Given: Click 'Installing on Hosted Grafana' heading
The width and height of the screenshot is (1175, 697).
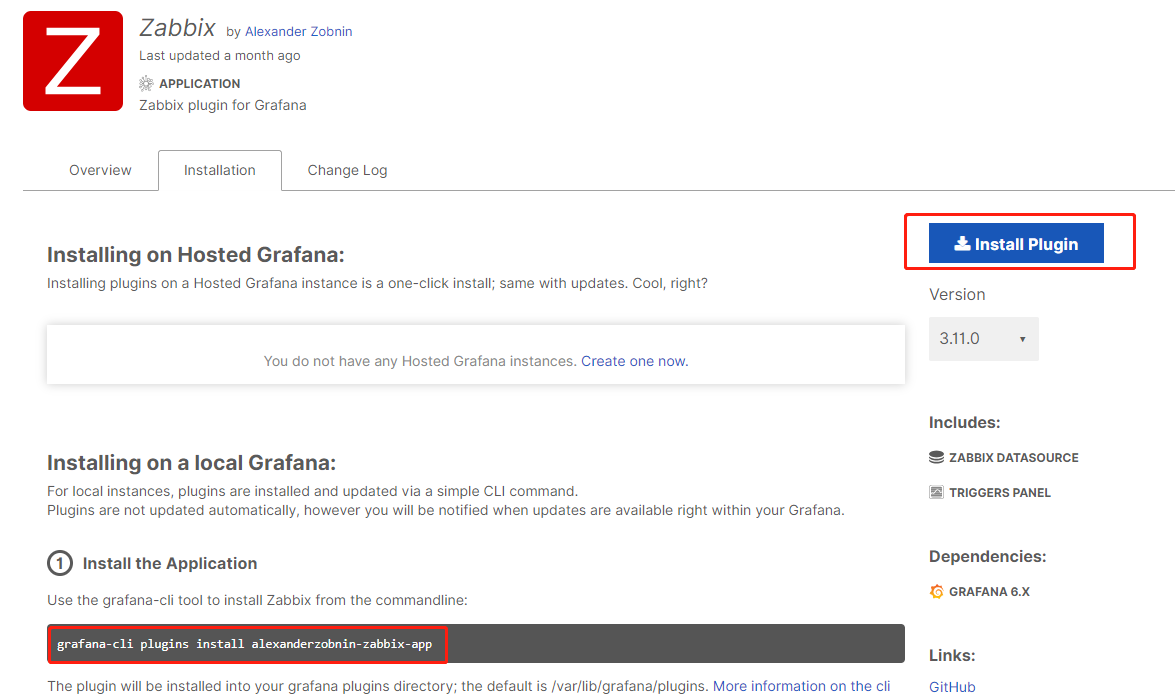Looking at the screenshot, I should [x=195, y=254].
